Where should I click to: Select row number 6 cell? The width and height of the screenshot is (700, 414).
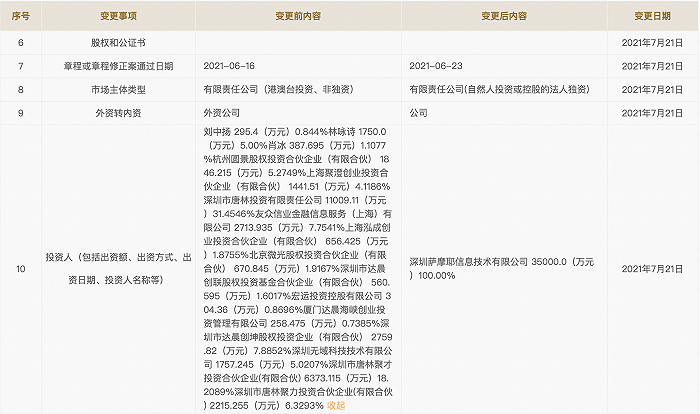[x=21, y=43]
